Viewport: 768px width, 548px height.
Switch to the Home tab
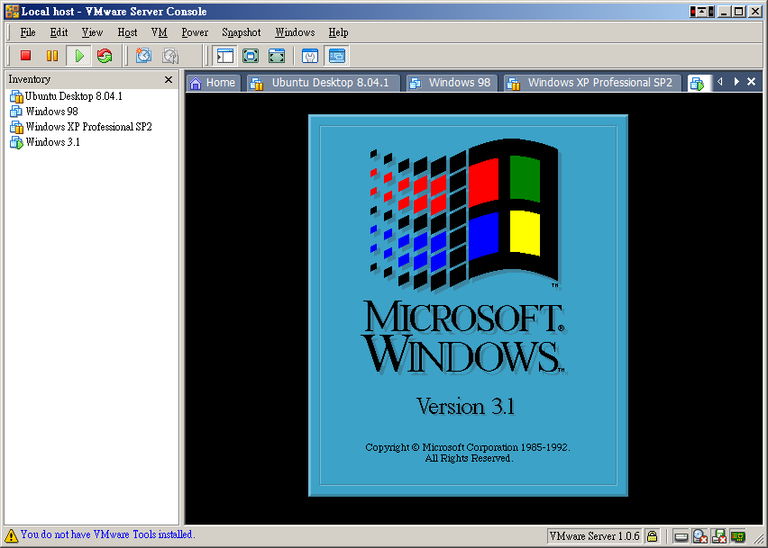213,83
